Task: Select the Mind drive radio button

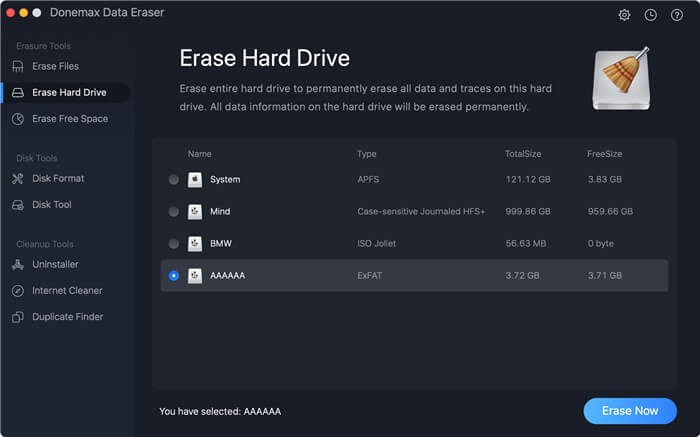Action: (x=174, y=212)
